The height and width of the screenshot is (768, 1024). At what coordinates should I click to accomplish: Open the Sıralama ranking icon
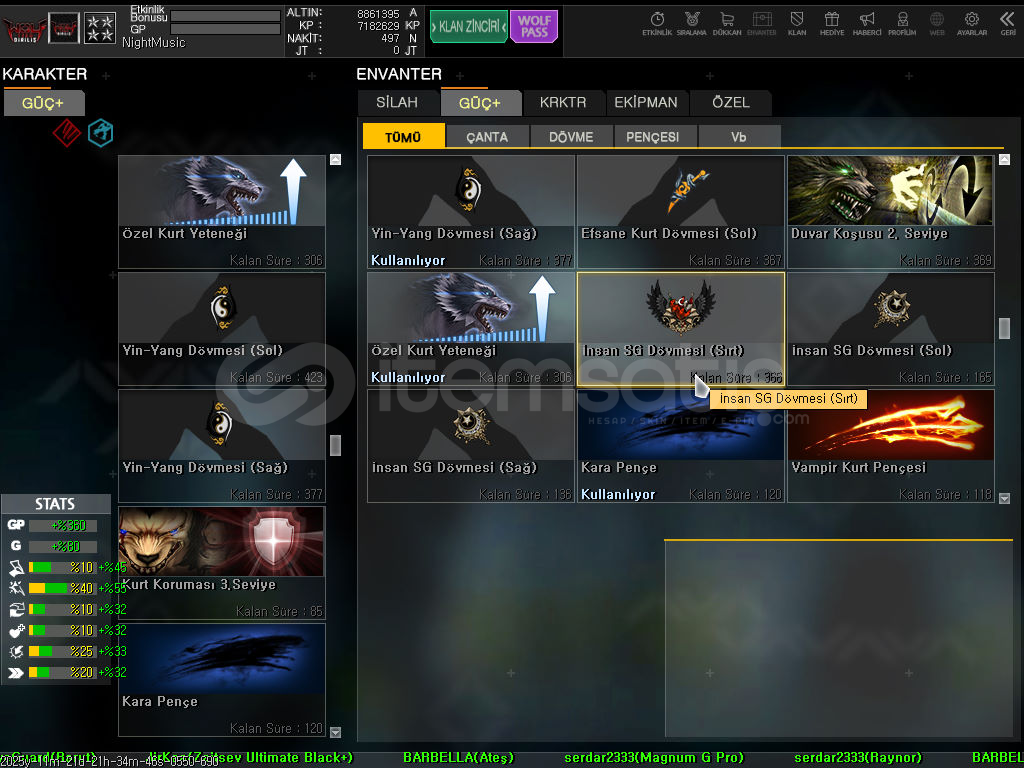point(692,24)
